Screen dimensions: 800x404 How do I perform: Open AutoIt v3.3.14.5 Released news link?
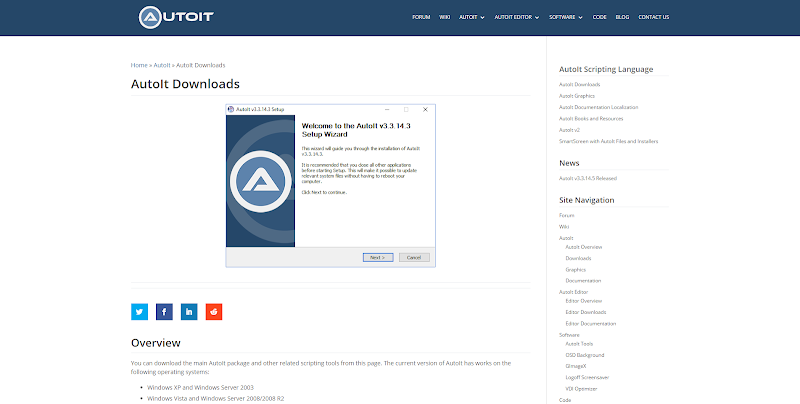click(x=588, y=179)
